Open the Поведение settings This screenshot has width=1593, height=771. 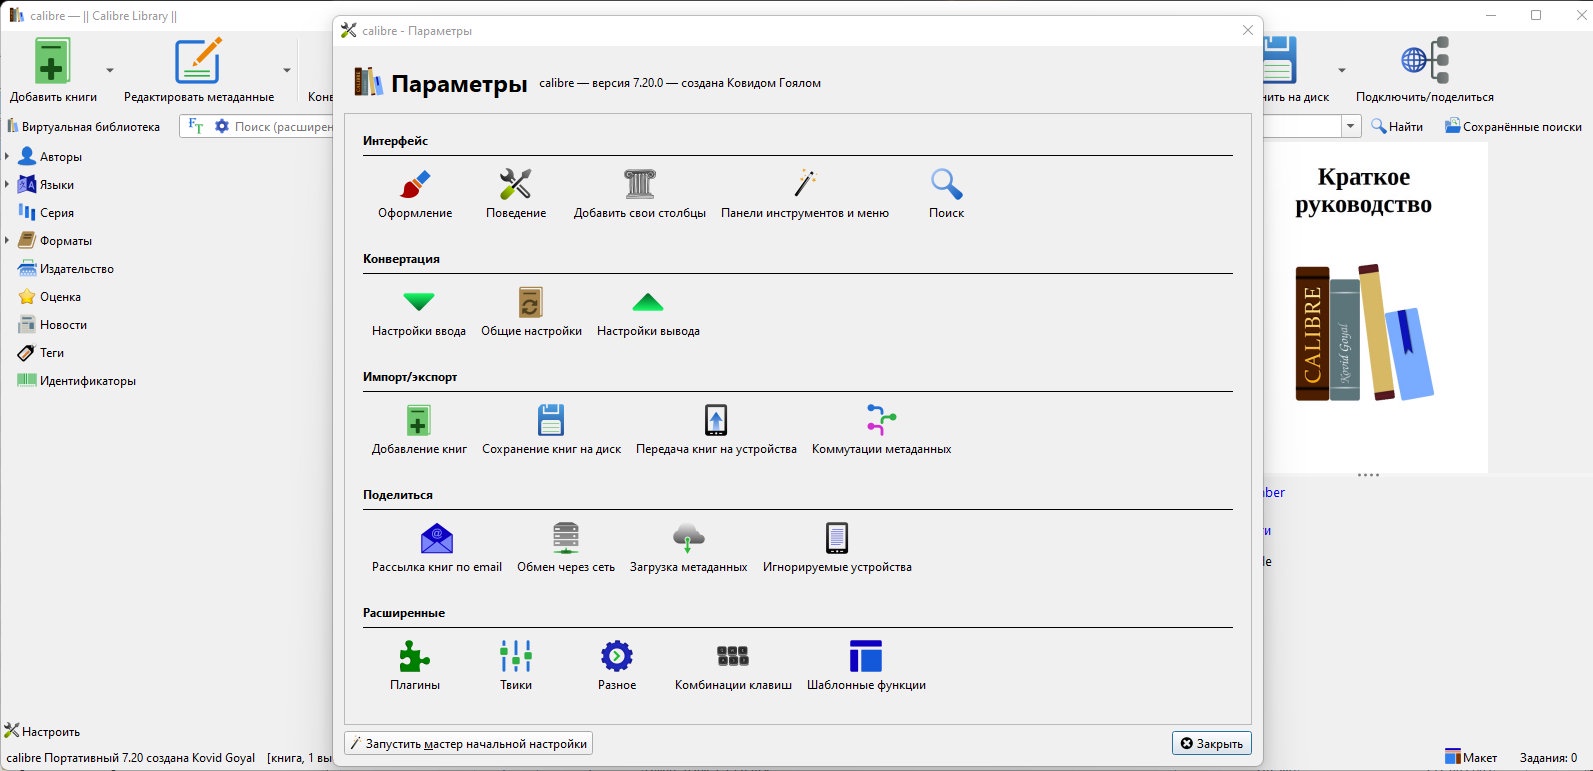click(x=516, y=194)
